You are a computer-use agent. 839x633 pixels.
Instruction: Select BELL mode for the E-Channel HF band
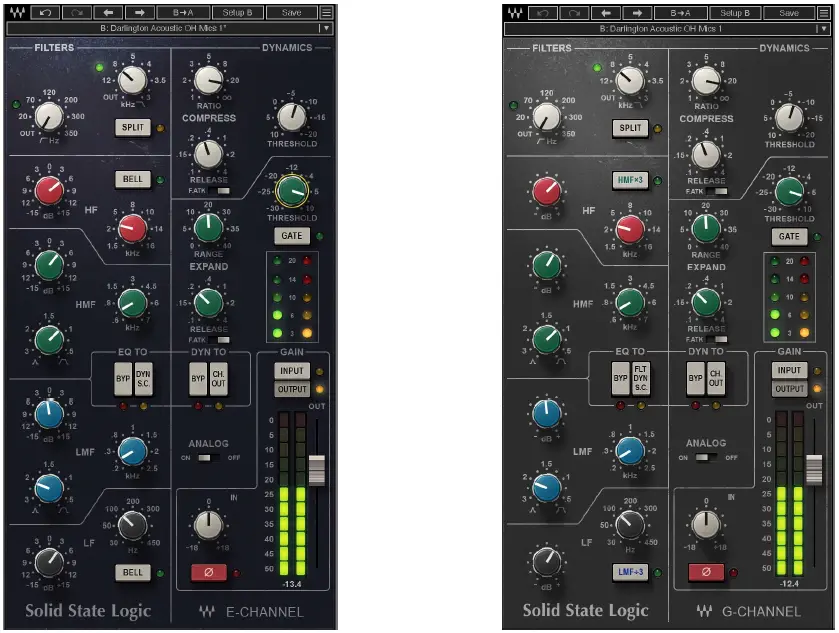[x=131, y=179]
